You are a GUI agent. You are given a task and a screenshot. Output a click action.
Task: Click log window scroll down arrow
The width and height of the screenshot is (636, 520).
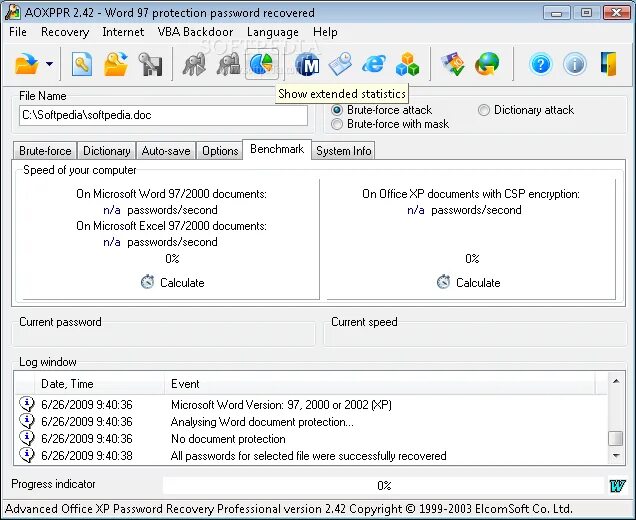tap(616, 456)
